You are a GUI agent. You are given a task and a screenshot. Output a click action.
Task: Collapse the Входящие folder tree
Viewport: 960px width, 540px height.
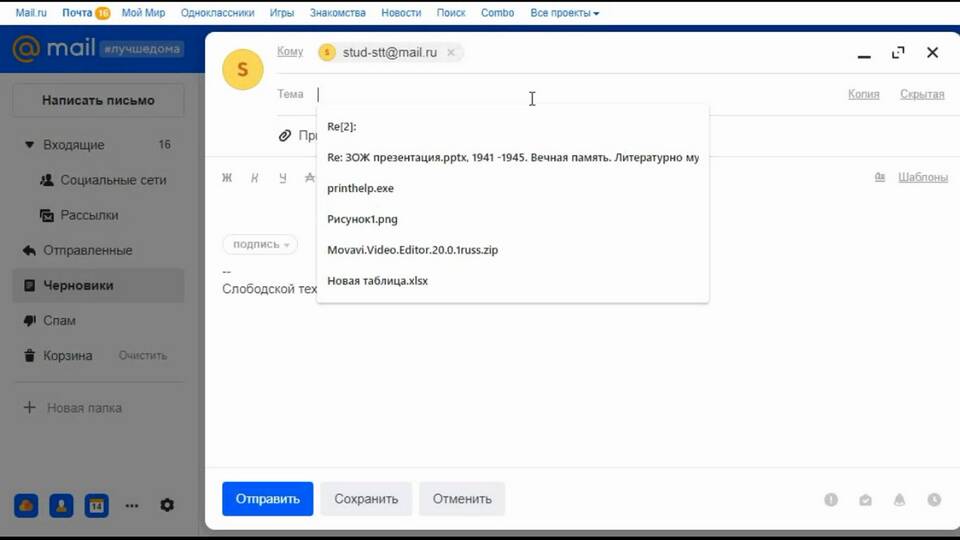tap(29, 145)
